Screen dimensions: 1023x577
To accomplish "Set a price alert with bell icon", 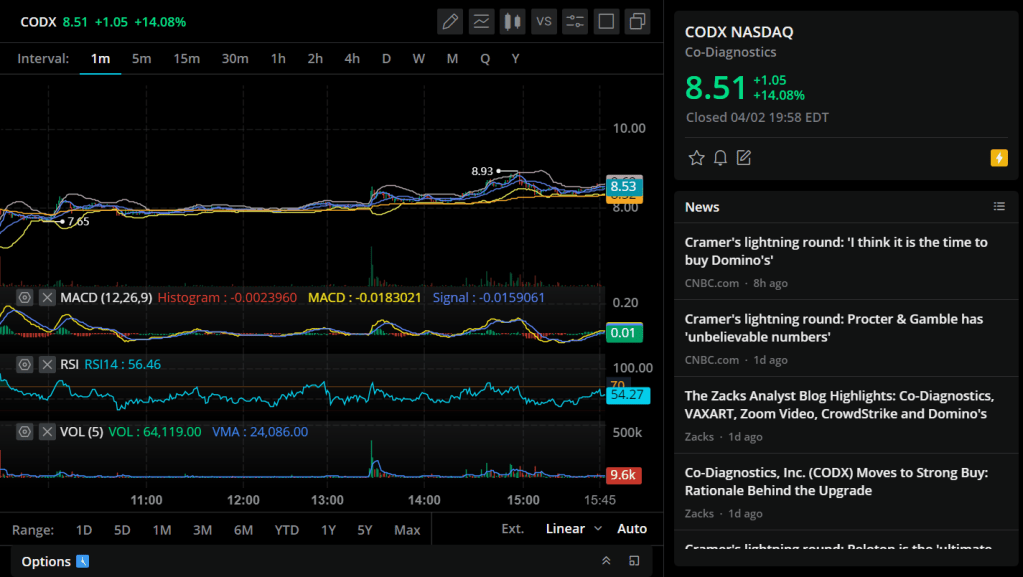I will coord(720,158).
